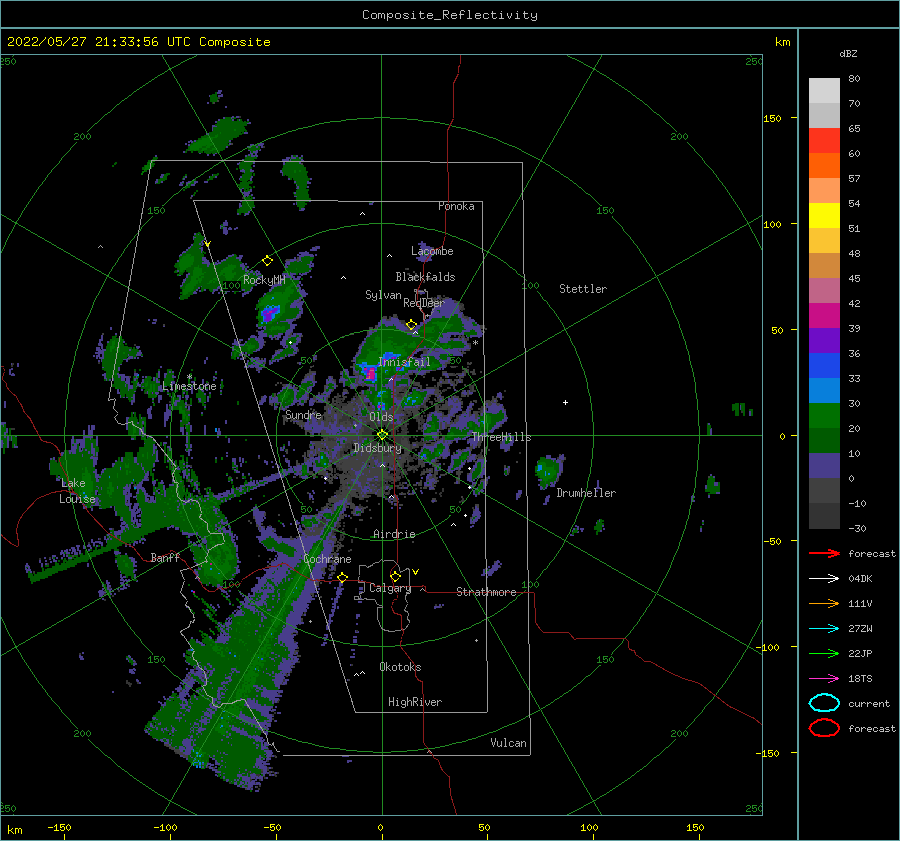Screen dimensions: 900x841
Task: Click the green 22JP arrow icon
Action: coord(824,653)
